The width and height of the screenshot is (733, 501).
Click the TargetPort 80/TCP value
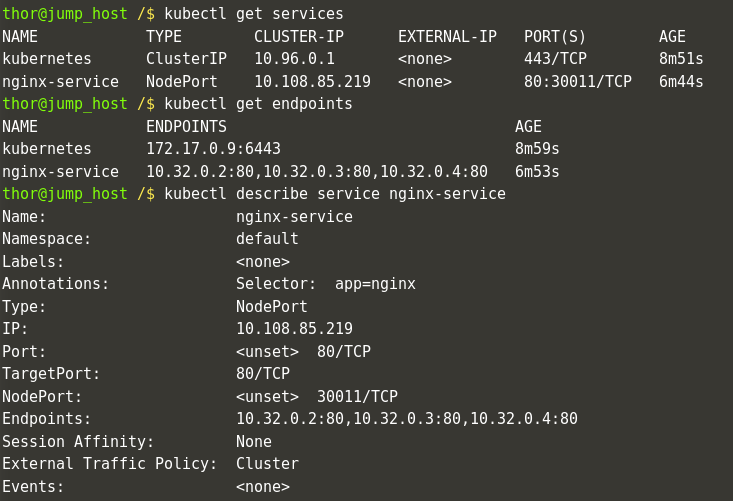click(263, 374)
